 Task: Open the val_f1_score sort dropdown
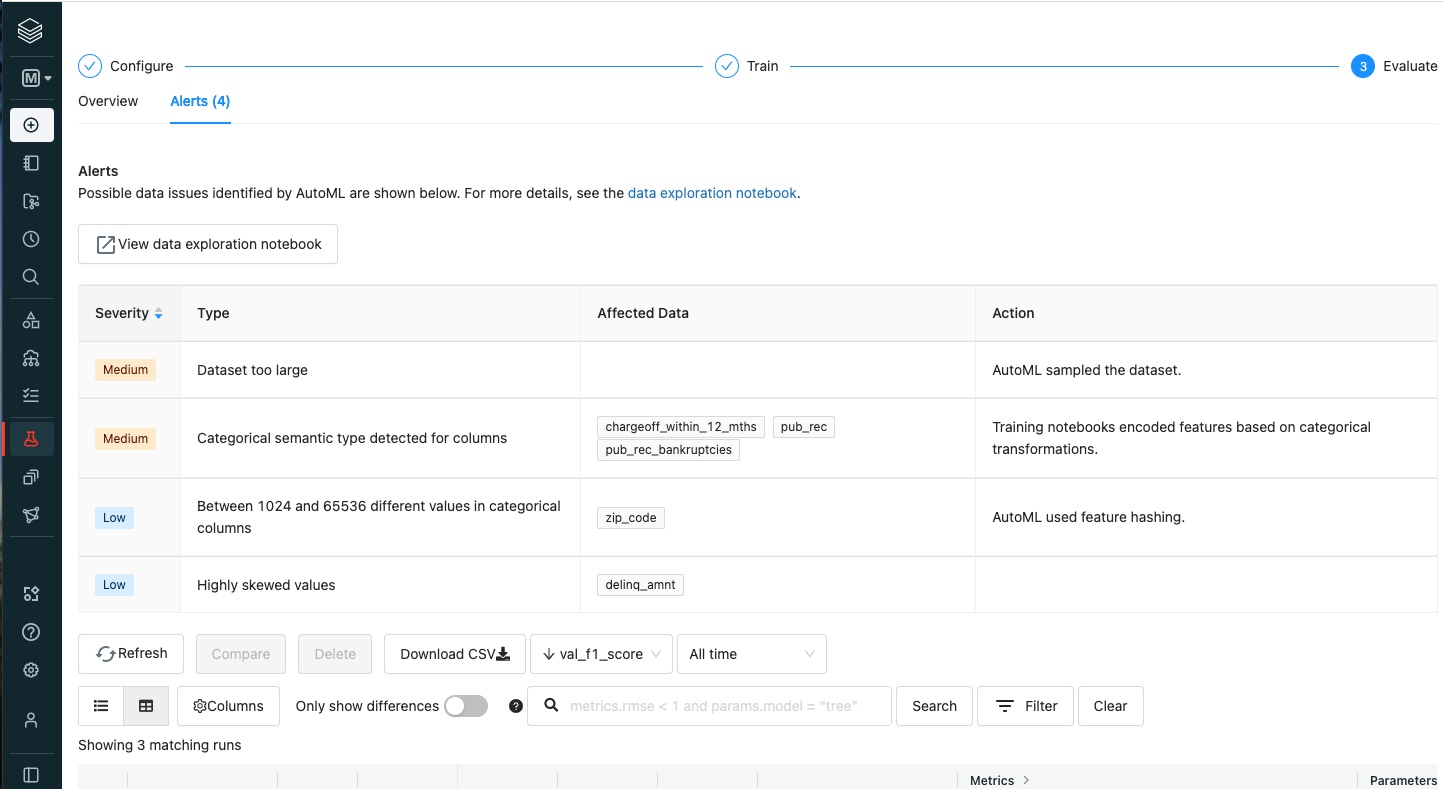601,654
